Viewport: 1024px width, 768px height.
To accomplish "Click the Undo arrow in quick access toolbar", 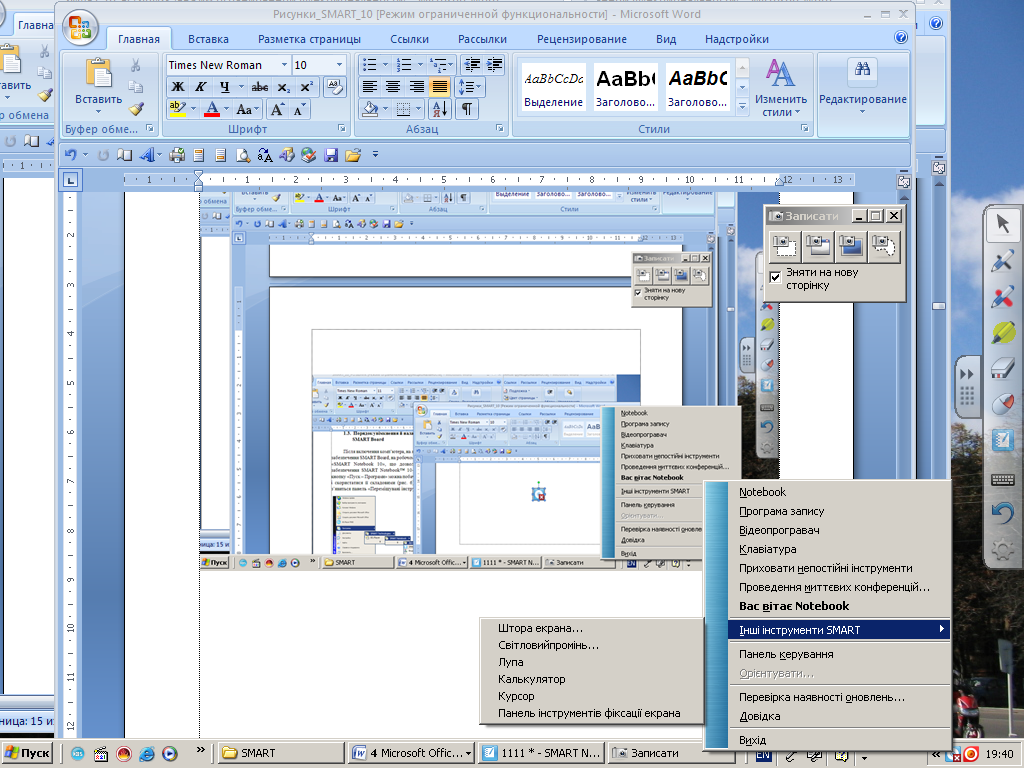I will [71, 155].
